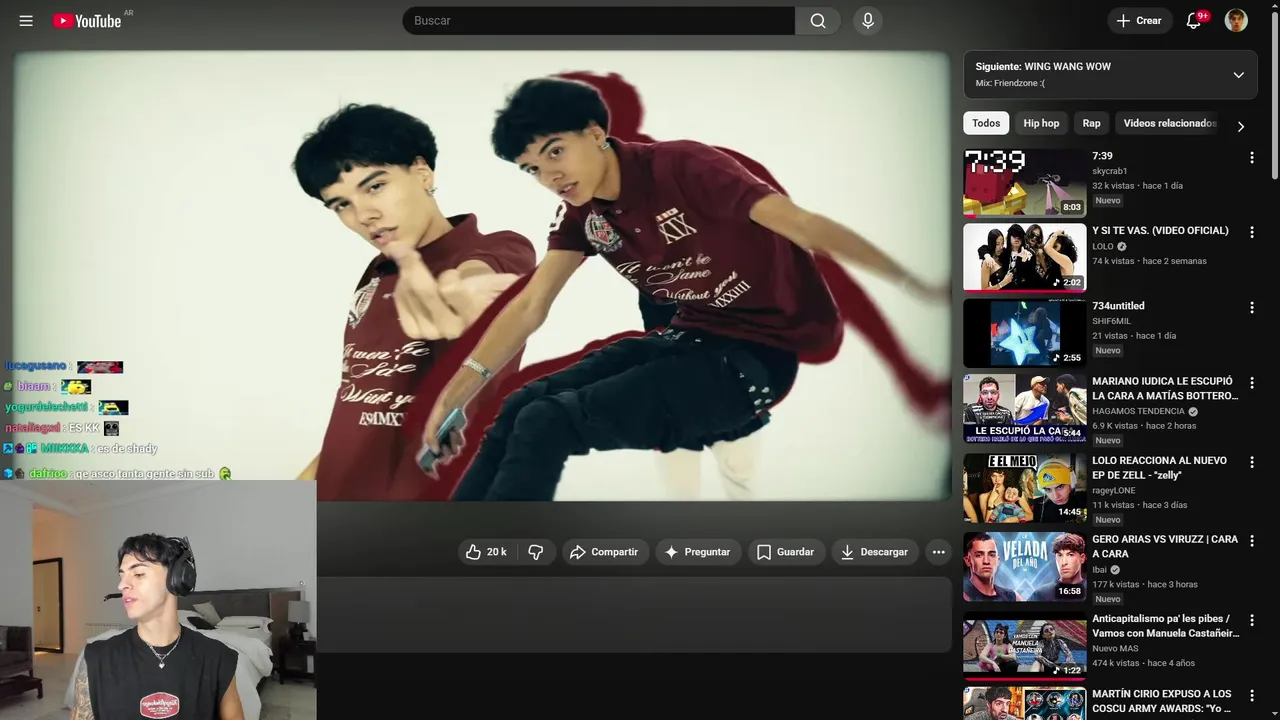The width and height of the screenshot is (1280, 720).
Task: Select the Videos relacionados chip
Action: click(x=1169, y=123)
